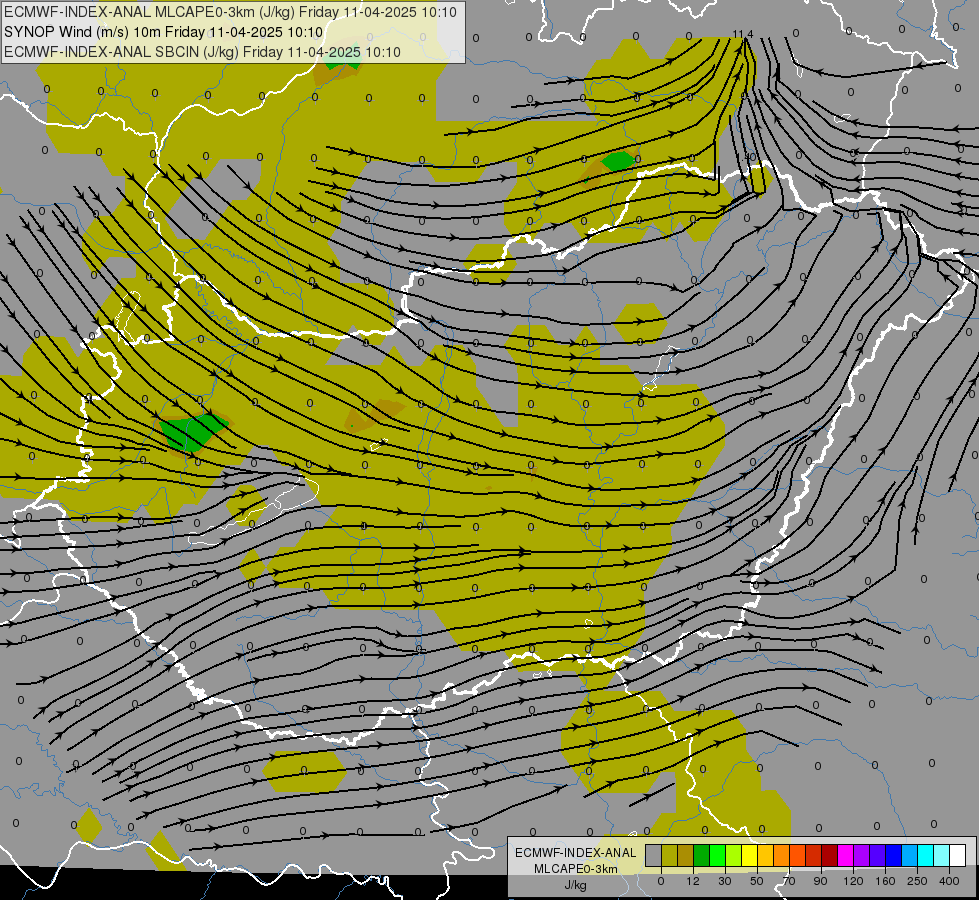This screenshot has width=979, height=900.
Task: Click the legend scale label 0
Action: [661, 881]
